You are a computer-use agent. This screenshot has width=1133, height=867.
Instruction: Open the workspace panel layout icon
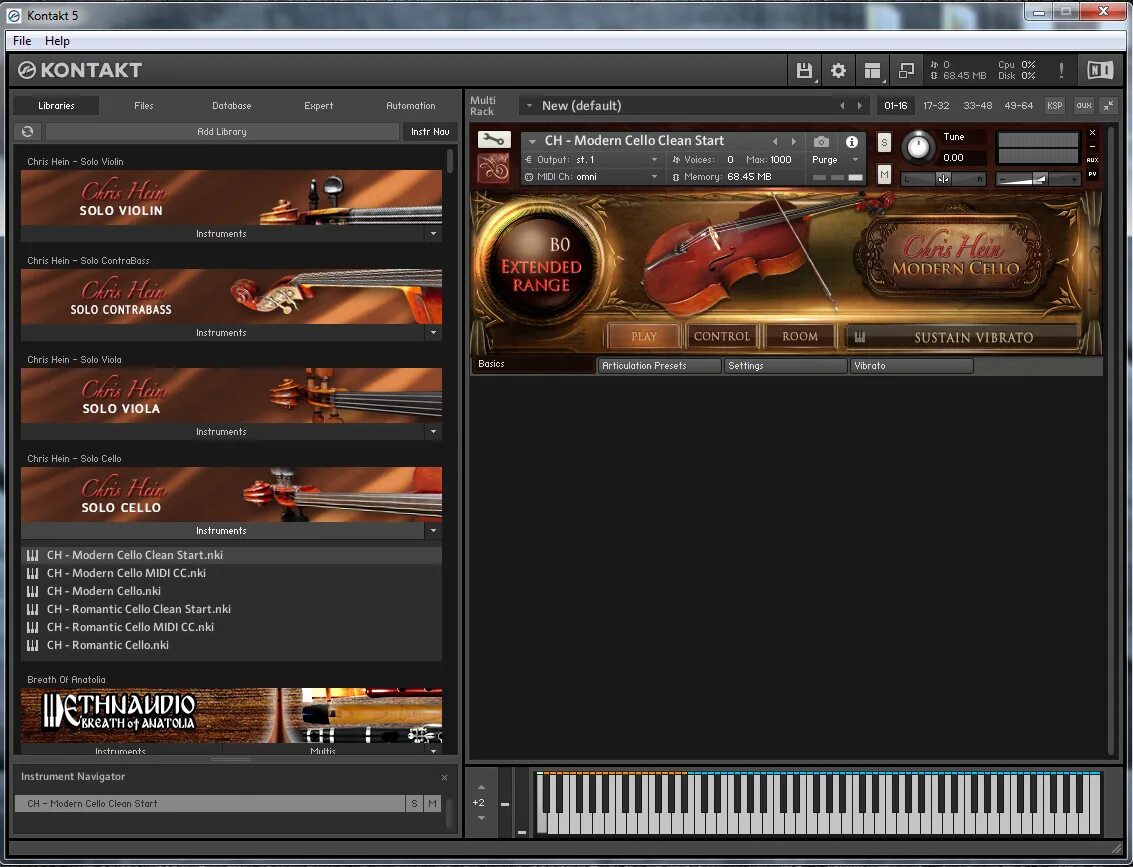click(x=872, y=71)
